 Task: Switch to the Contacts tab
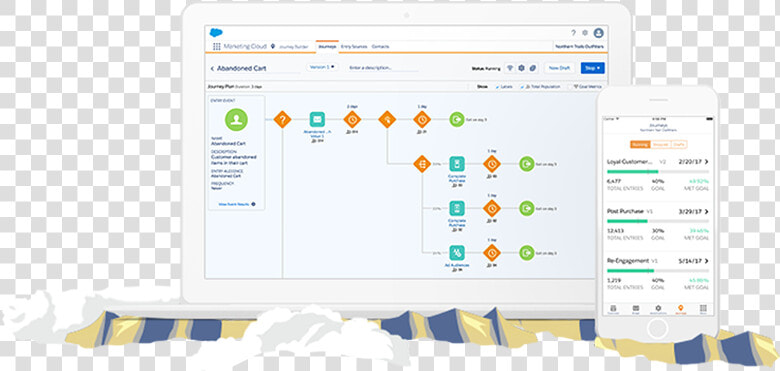(x=380, y=47)
